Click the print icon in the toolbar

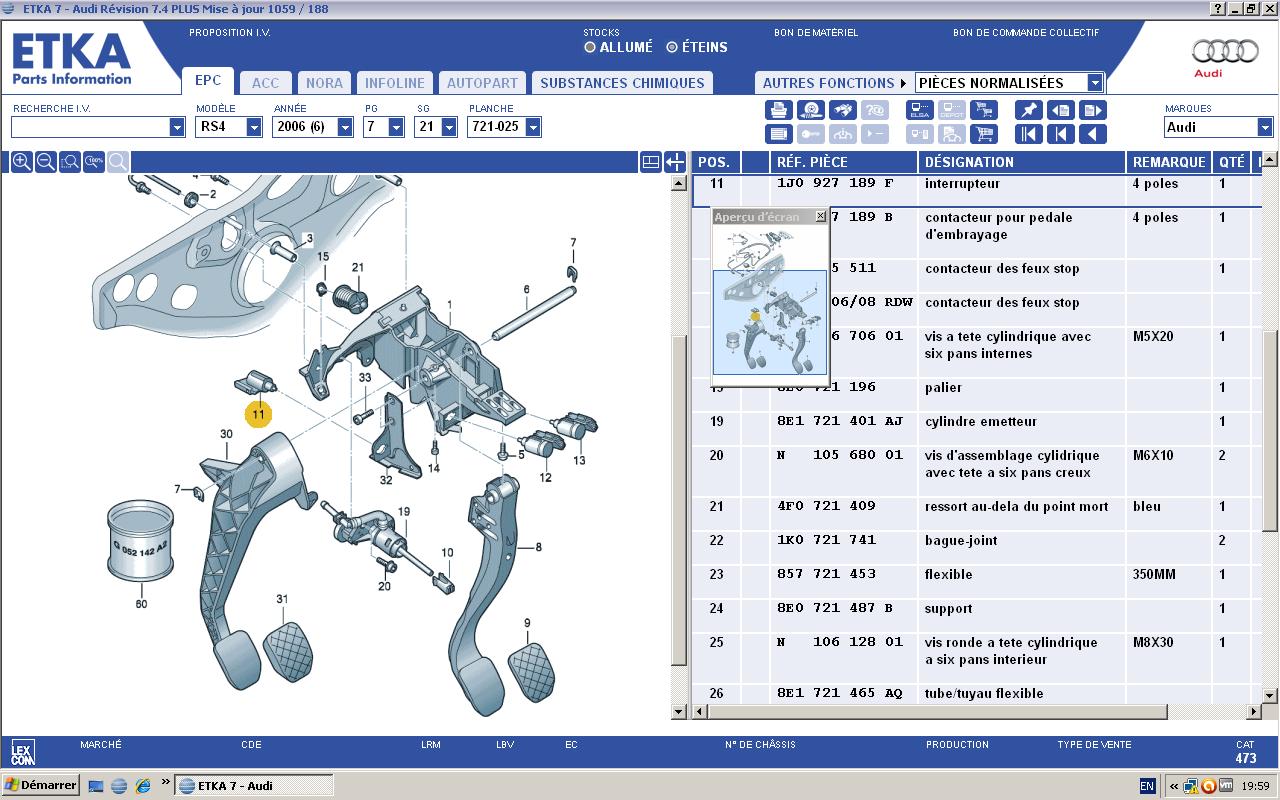[779, 110]
